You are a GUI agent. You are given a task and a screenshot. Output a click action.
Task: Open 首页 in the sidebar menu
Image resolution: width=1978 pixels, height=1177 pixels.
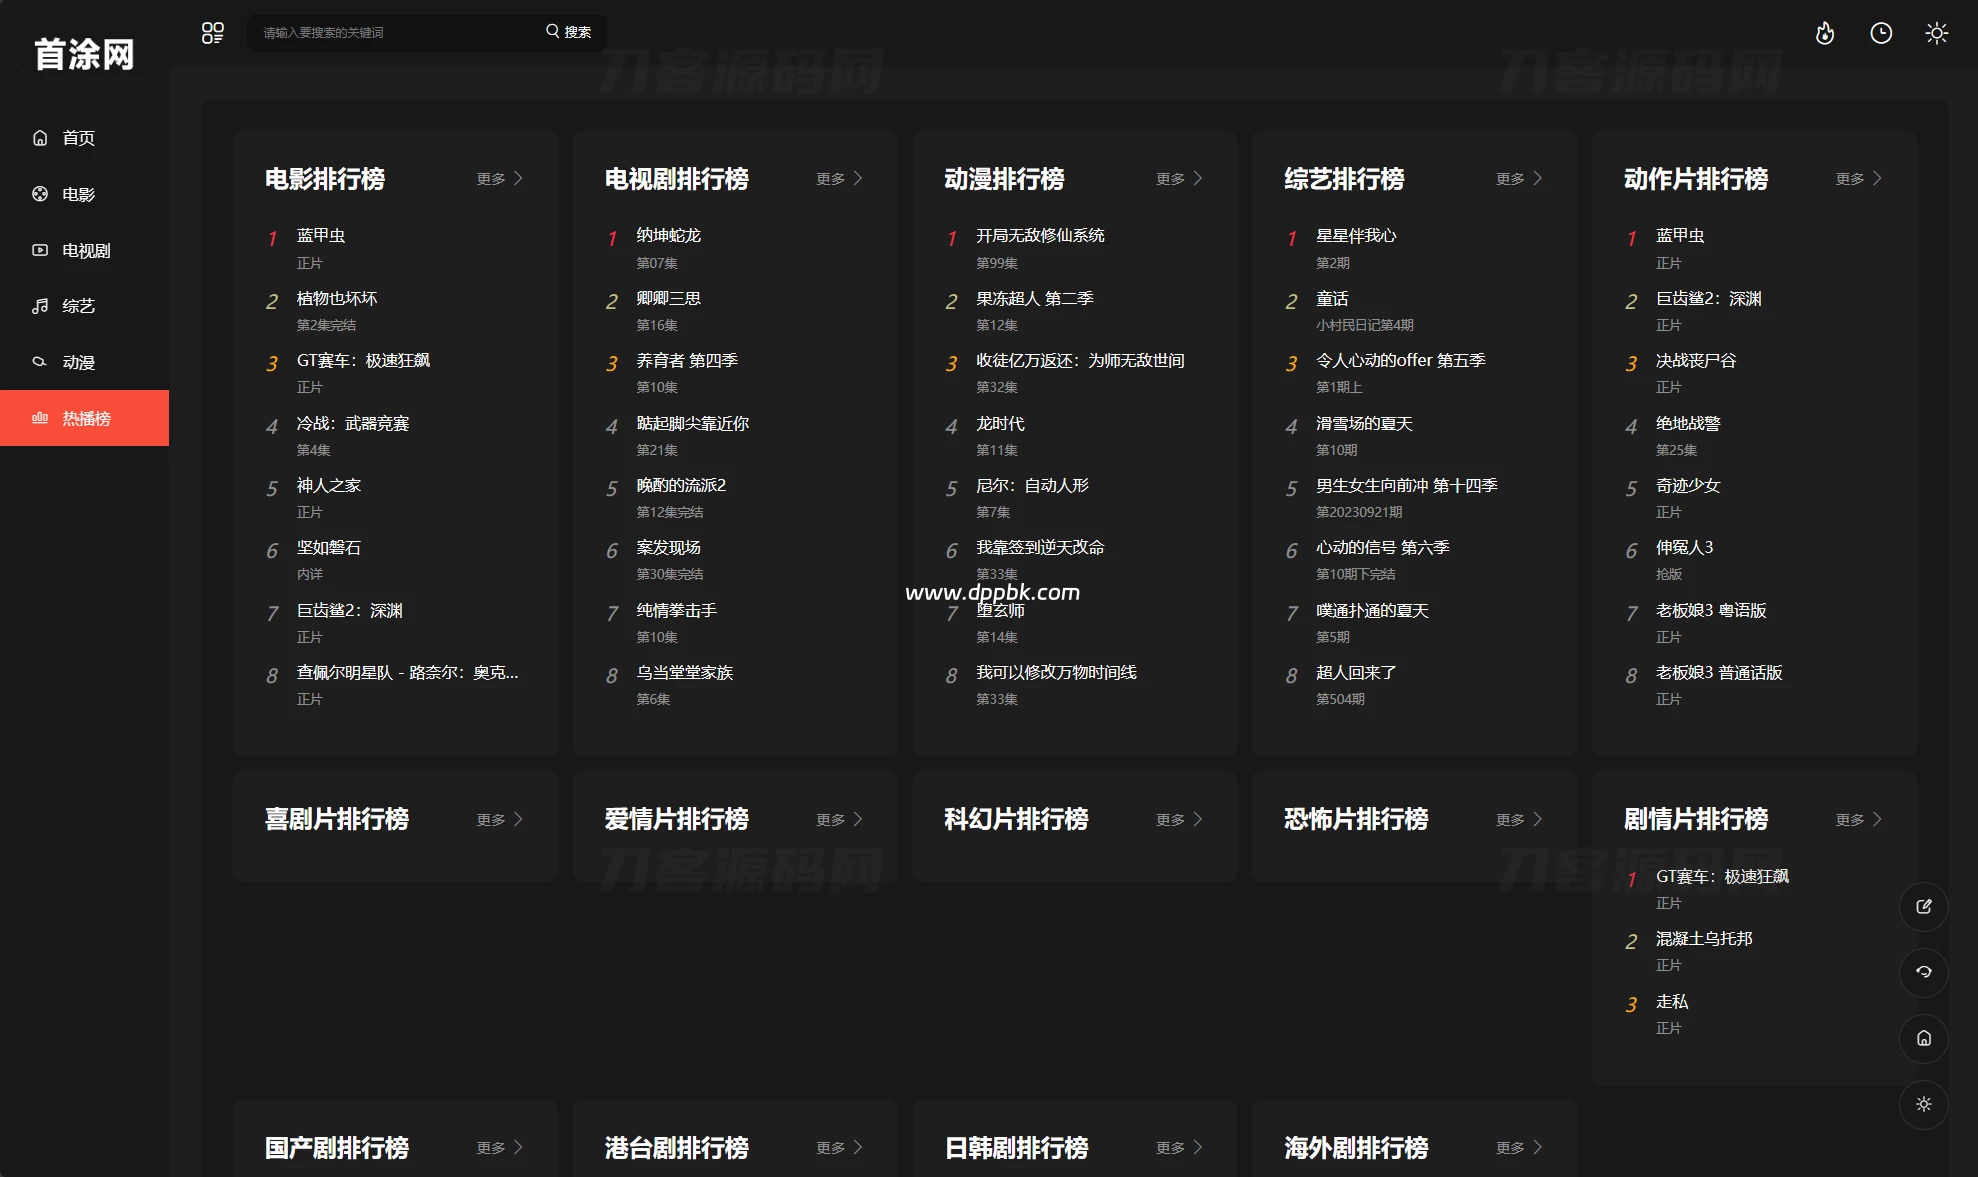(x=84, y=138)
